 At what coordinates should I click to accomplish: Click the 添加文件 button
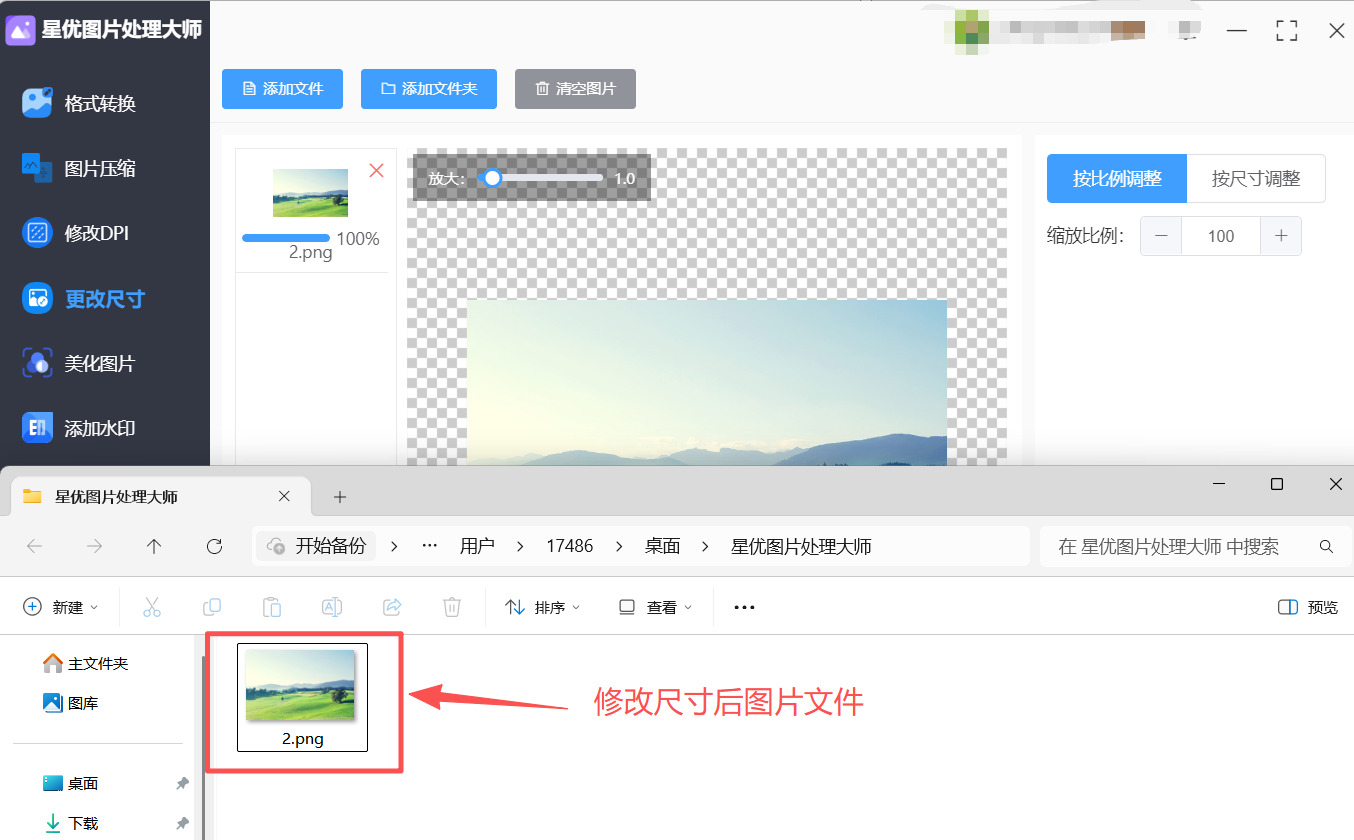pos(282,88)
